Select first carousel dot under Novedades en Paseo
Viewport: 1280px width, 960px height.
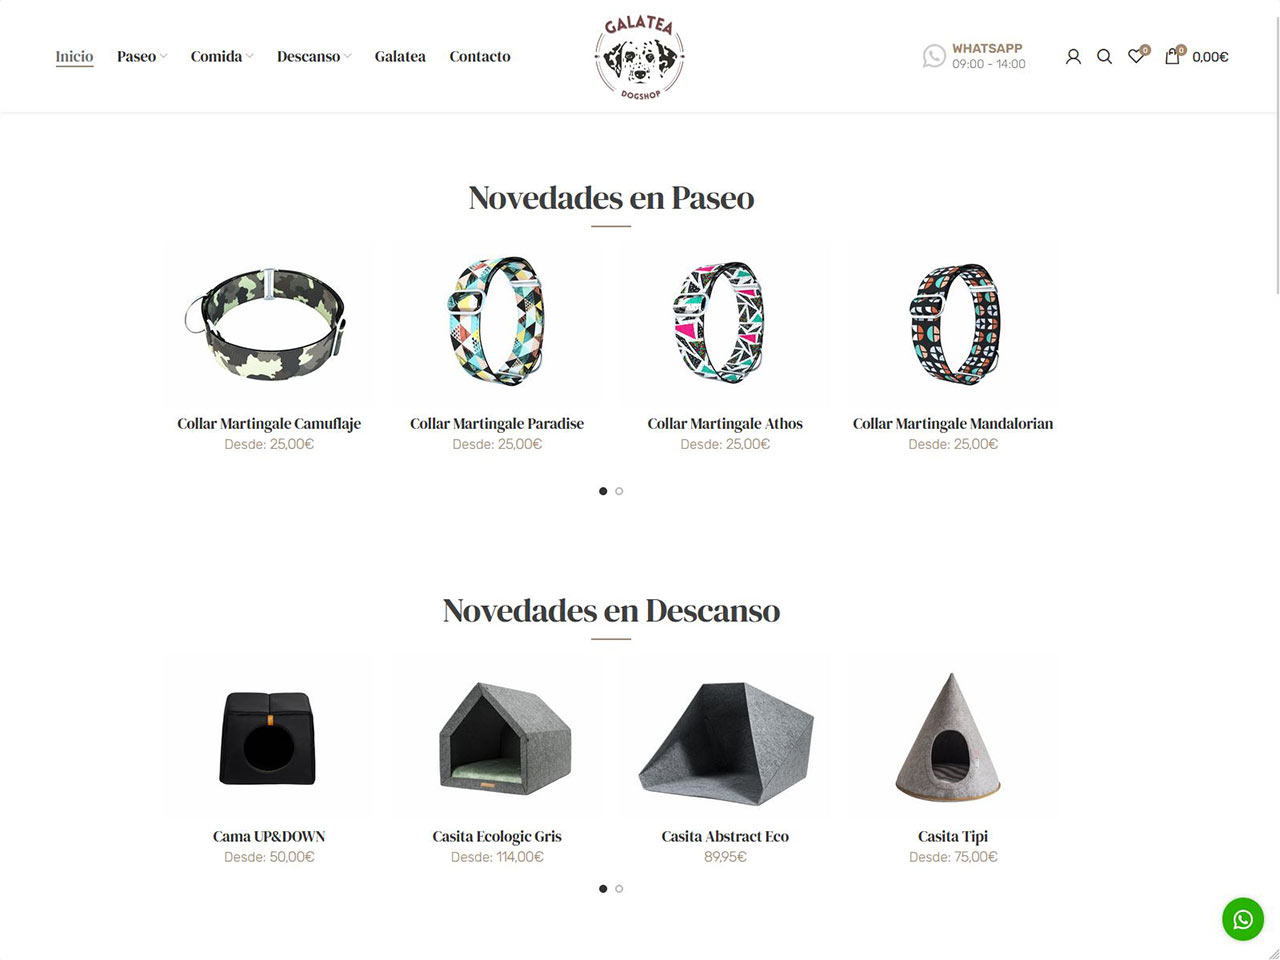coord(603,491)
